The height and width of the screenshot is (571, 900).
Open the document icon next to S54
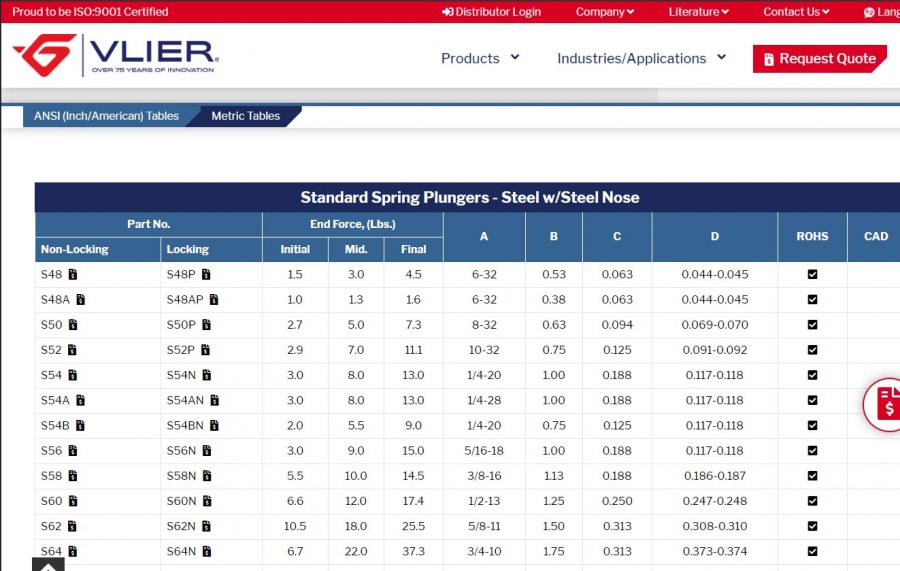[72, 375]
